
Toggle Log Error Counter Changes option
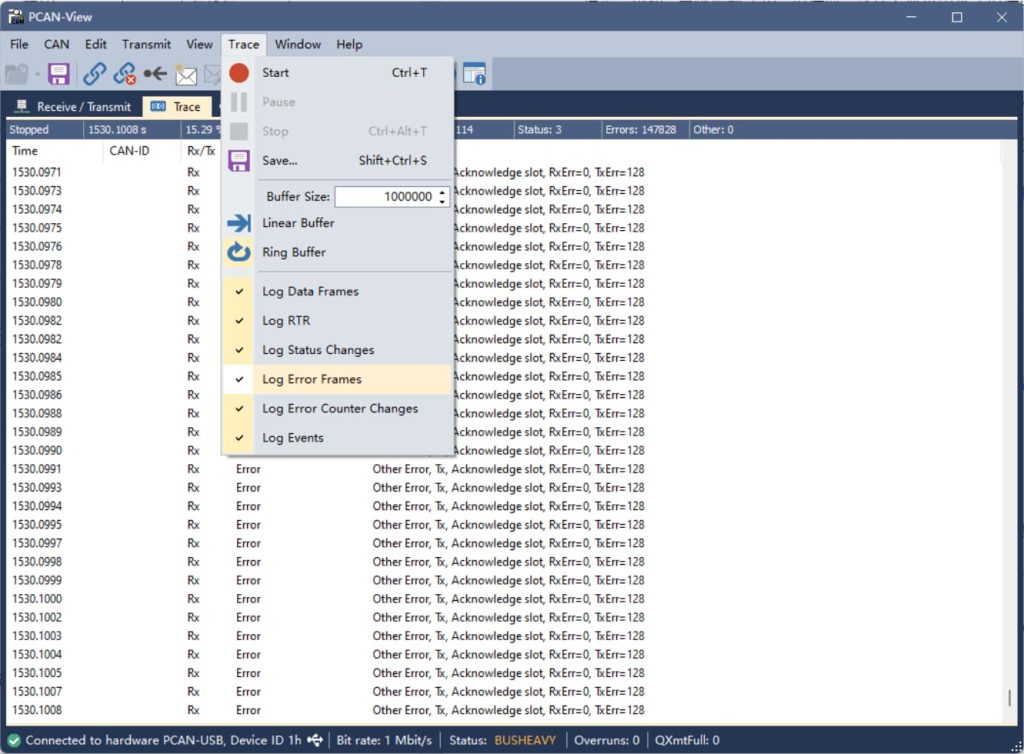pyautogui.click(x=338, y=409)
